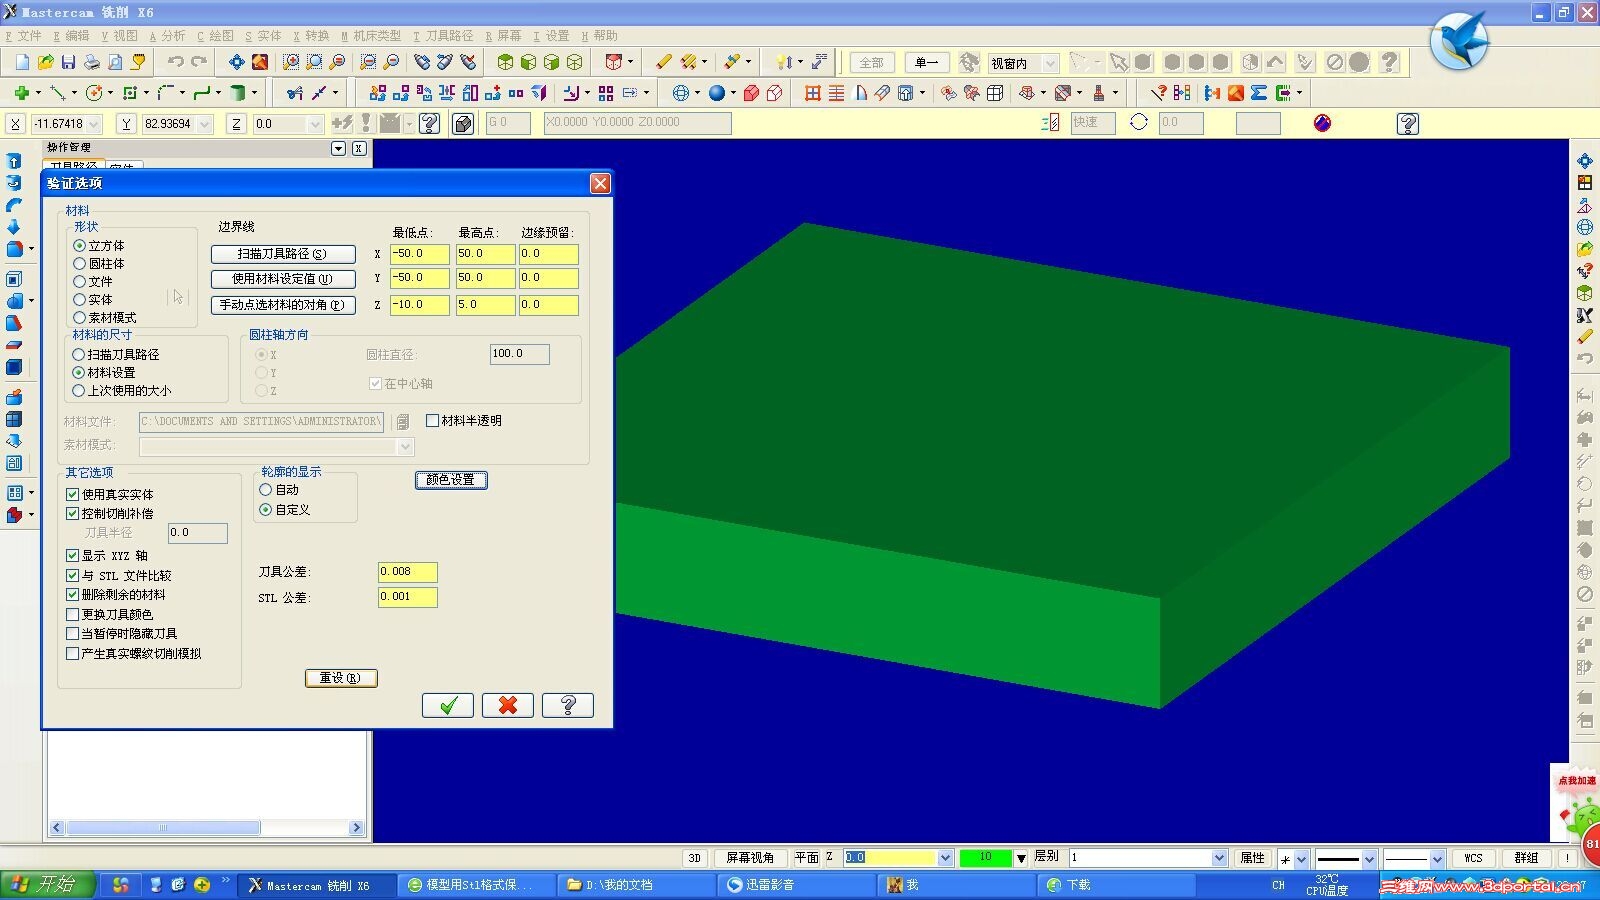Click the red wireframe cube icon

[x=774, y=93]
